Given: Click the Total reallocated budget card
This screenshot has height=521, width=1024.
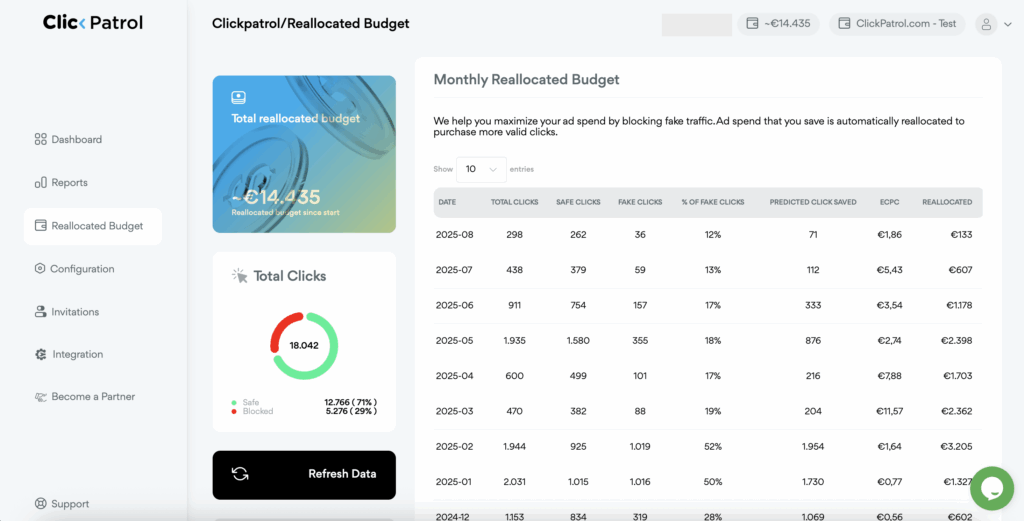Looking at the screenshot, I should point(304,154).
